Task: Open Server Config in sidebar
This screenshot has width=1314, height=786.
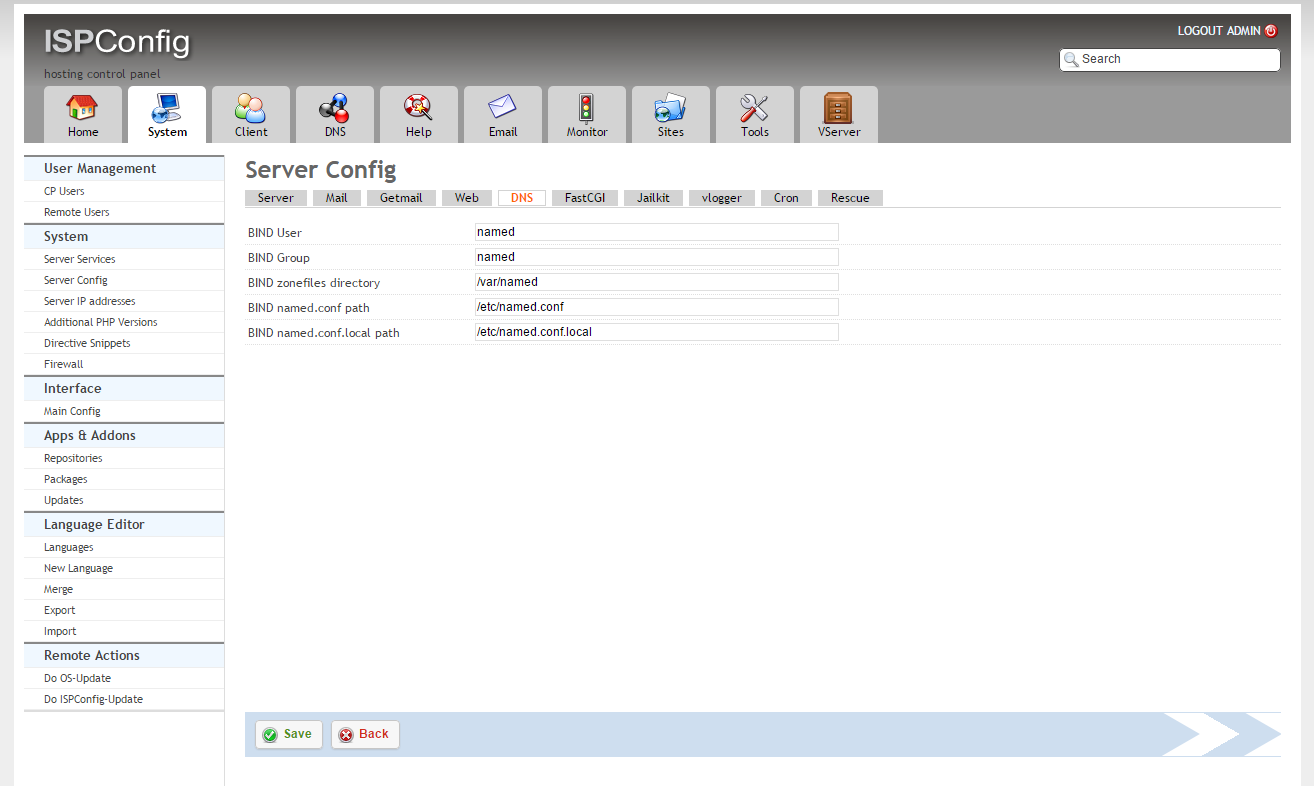Action: (76, 280)
